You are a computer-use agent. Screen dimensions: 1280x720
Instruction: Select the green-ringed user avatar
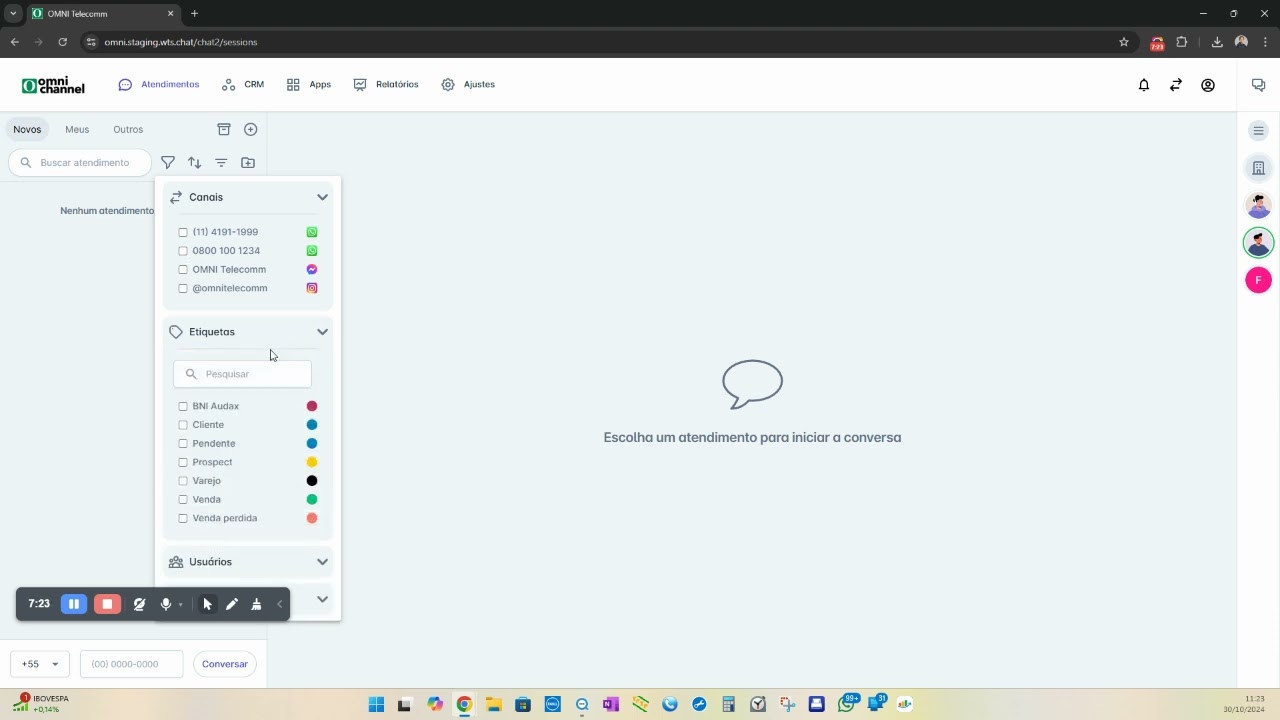point(1259,242)
